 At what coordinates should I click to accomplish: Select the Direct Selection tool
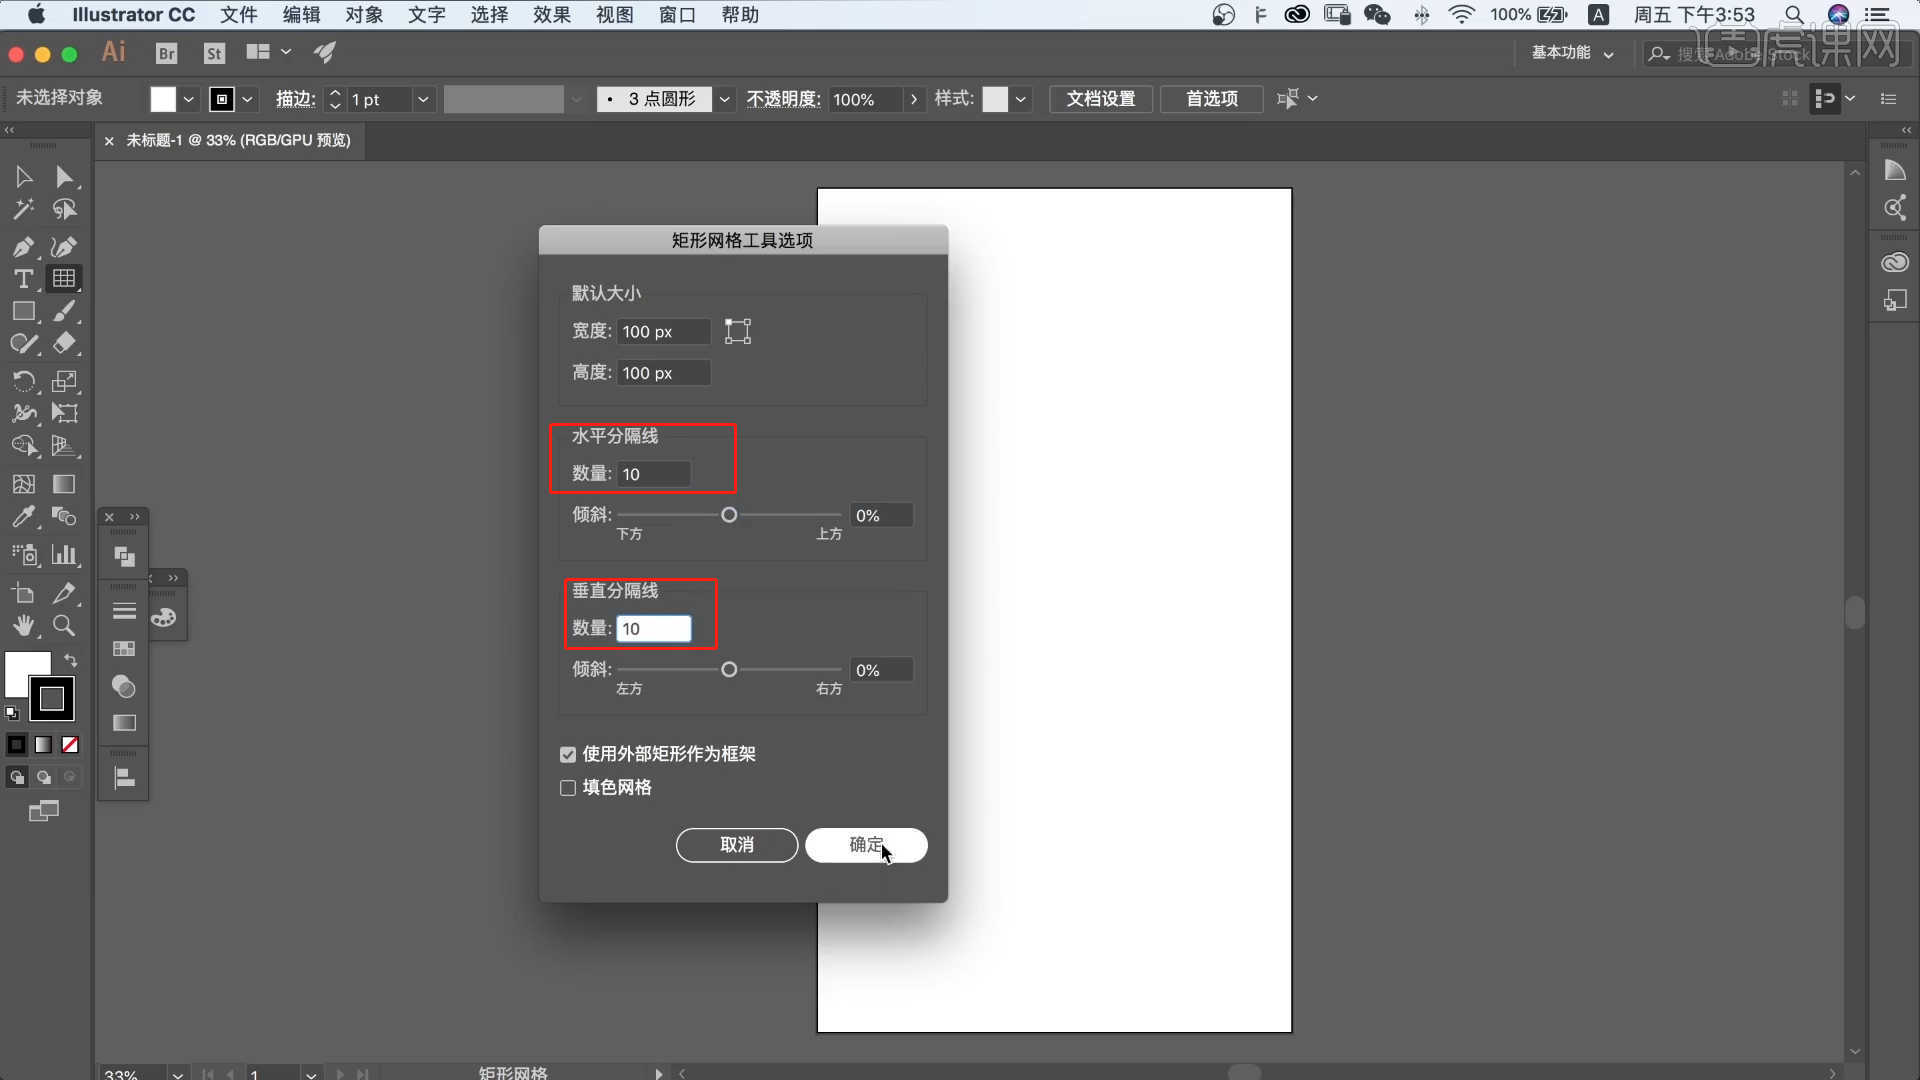[64, 177]
